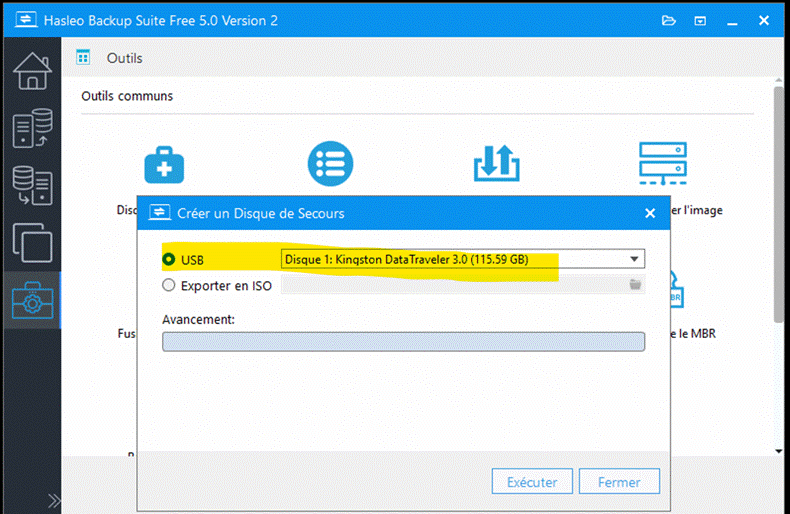Click the Fermer button
The width and height of the screenshot is (790, 514).
tap(619, 482)
